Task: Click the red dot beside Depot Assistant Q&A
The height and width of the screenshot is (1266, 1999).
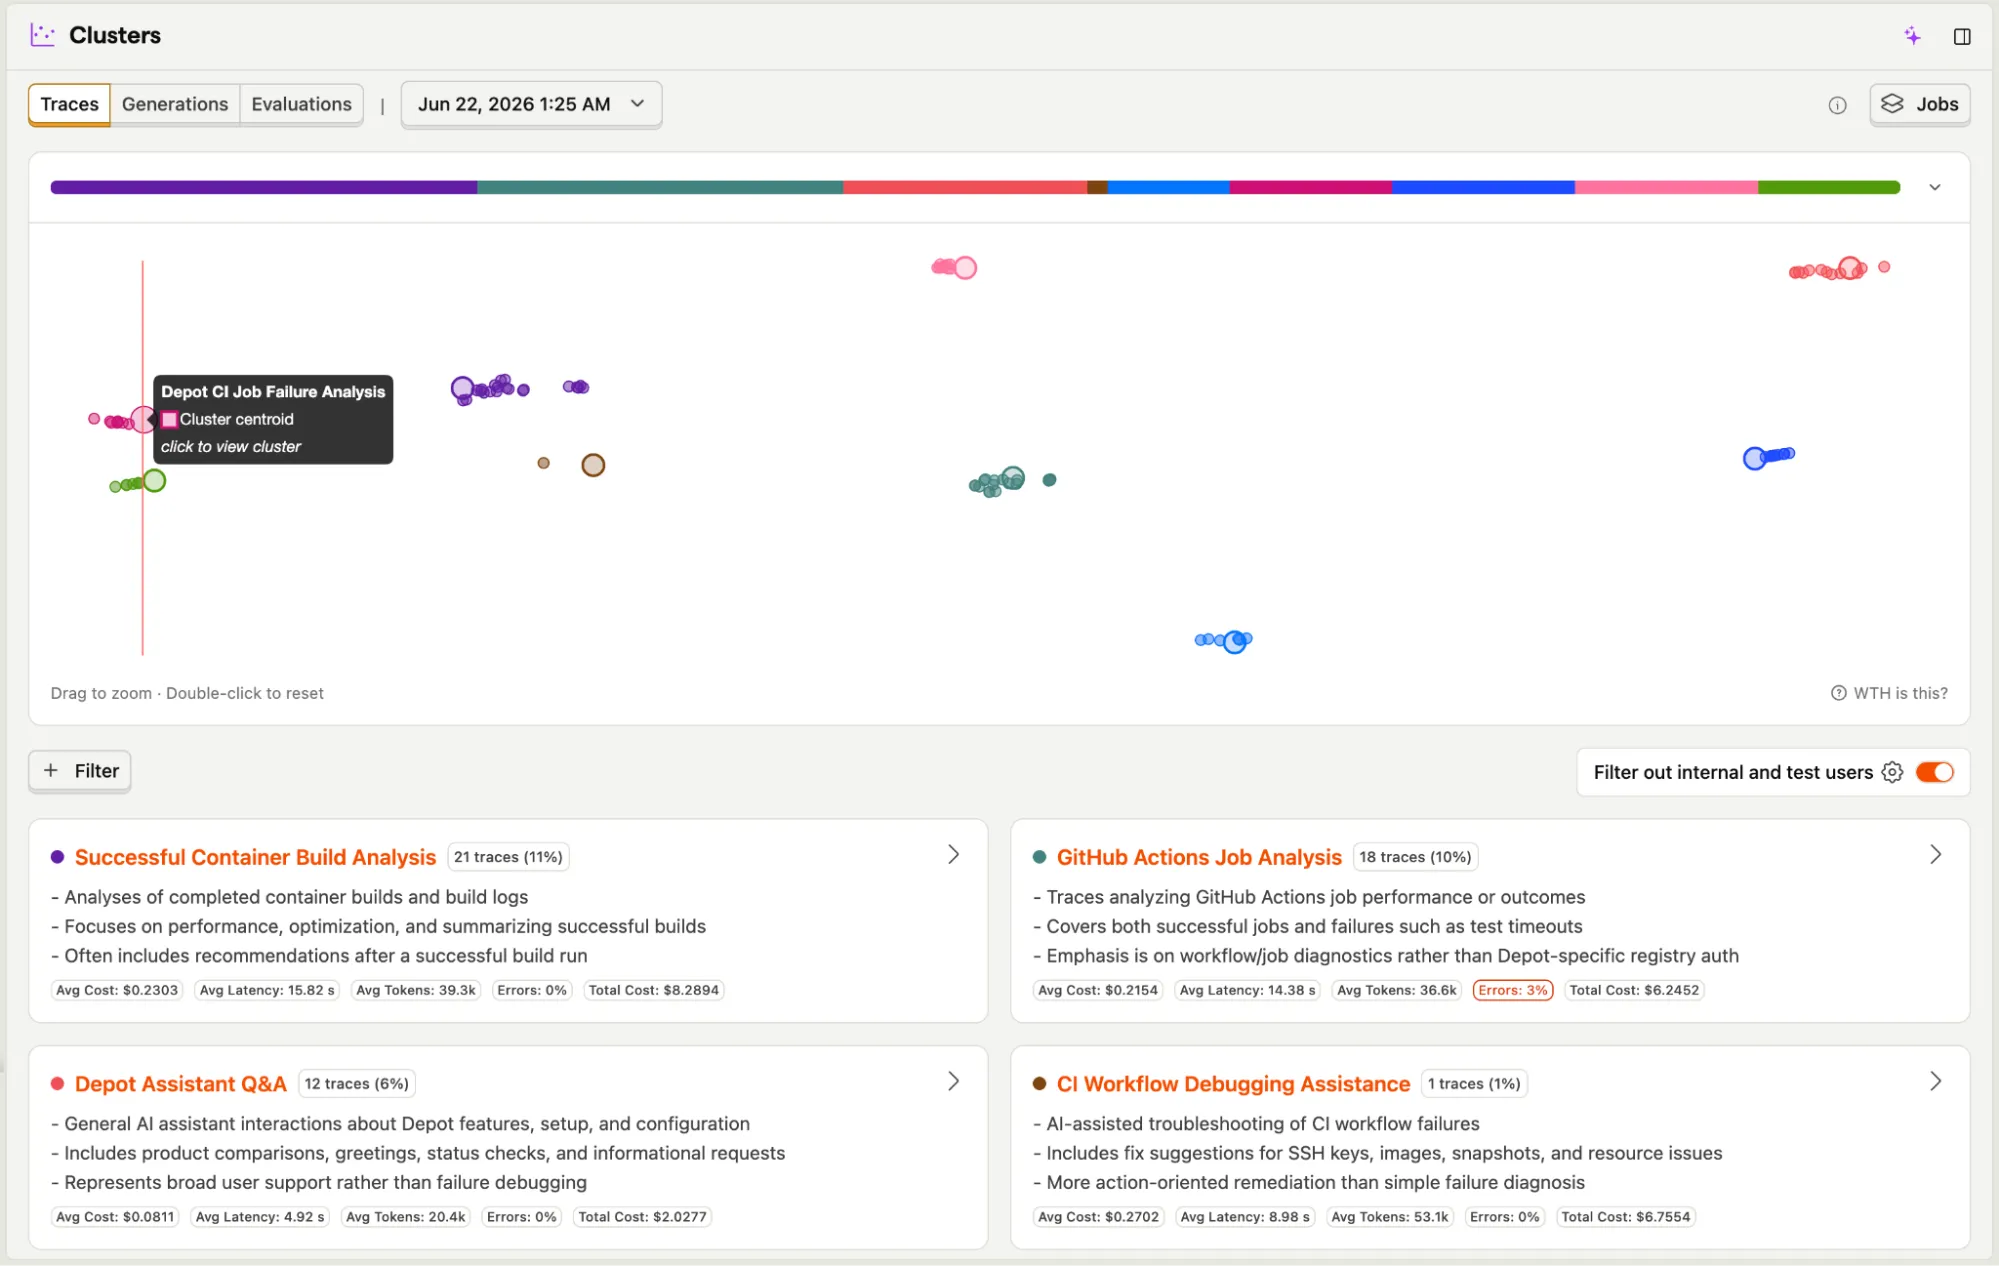Action: pos(58,1084)
